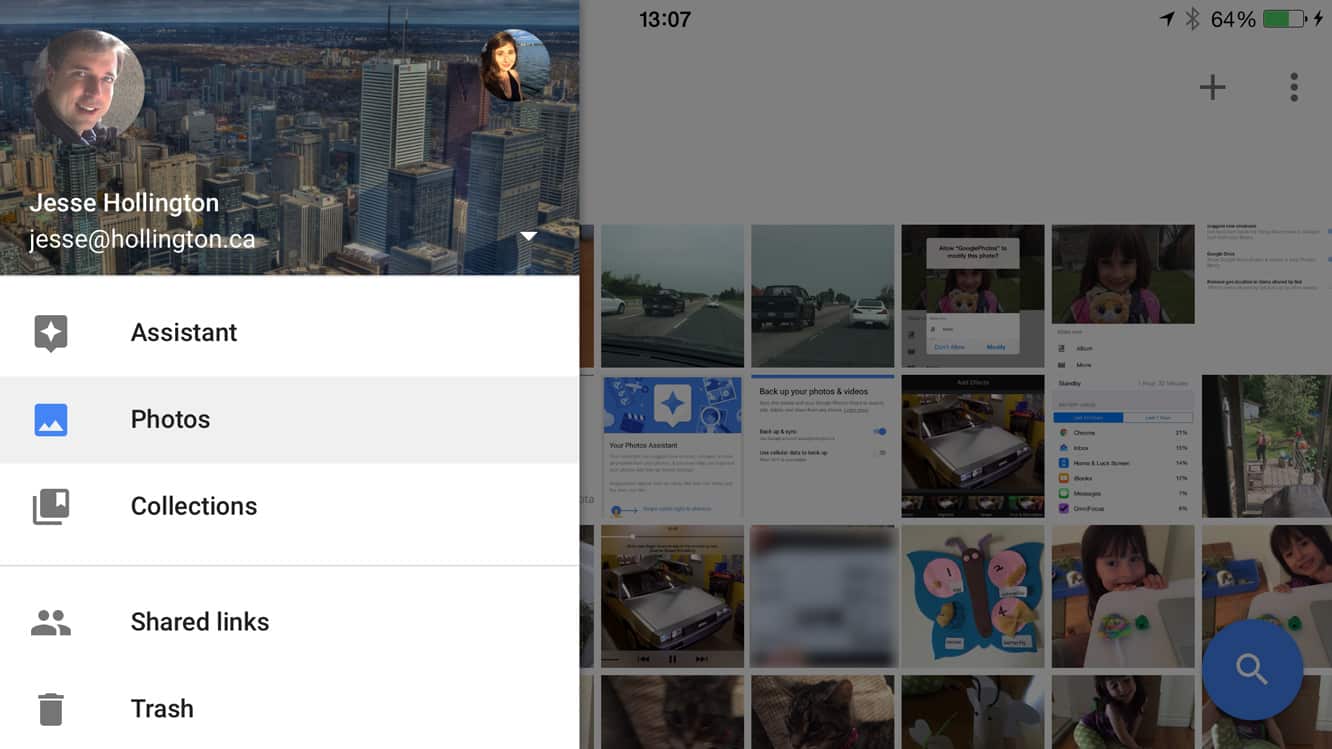Tap the Jesse Hollington account name
The image size is (1332, 749).
tap(125, 202)
